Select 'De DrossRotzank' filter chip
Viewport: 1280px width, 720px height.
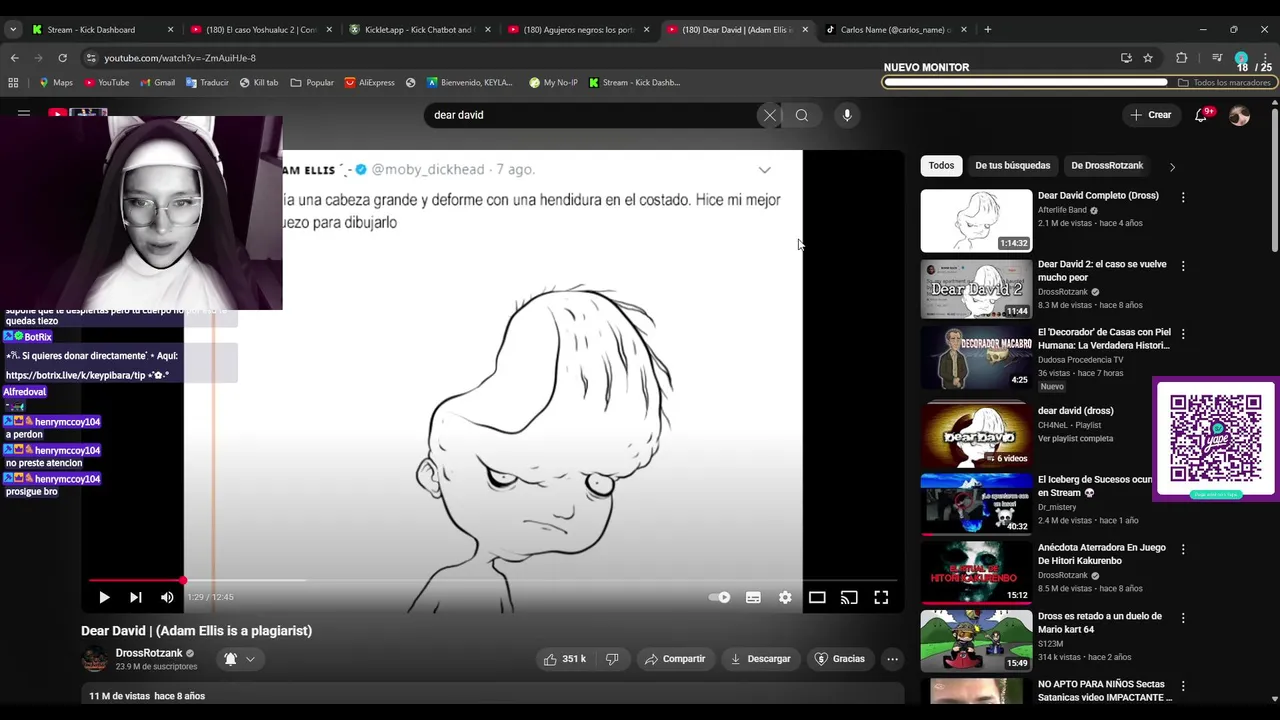click(1107, 166)
